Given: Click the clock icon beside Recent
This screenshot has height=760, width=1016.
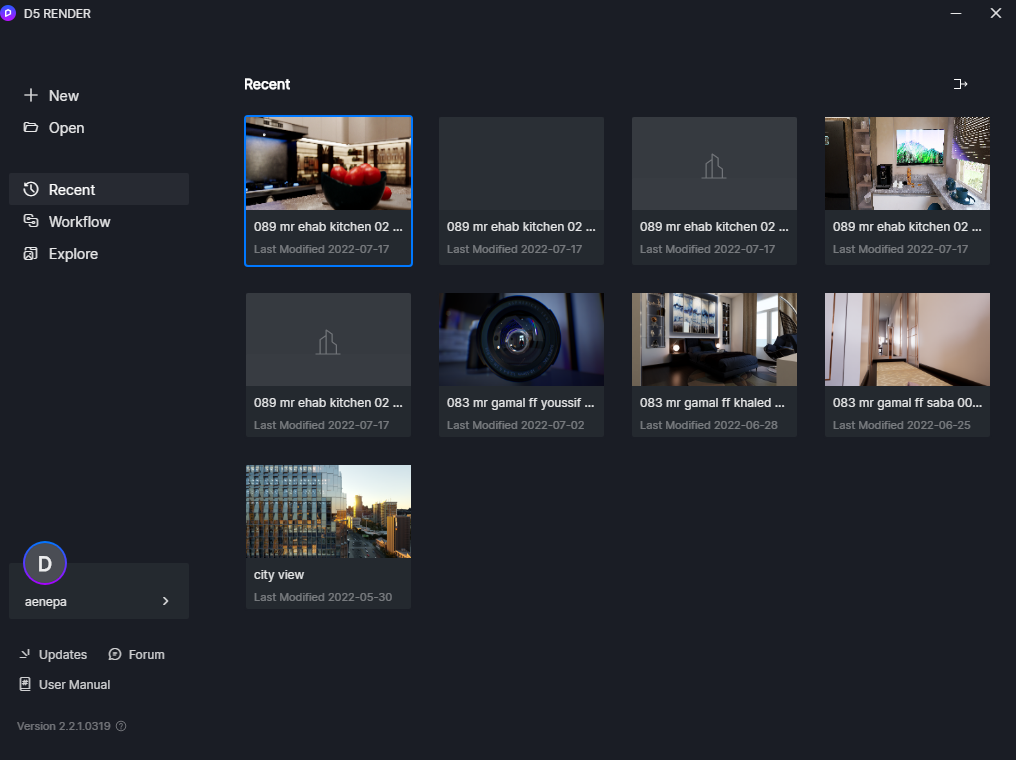Looking at the screenshot, I should click(30, 189).
